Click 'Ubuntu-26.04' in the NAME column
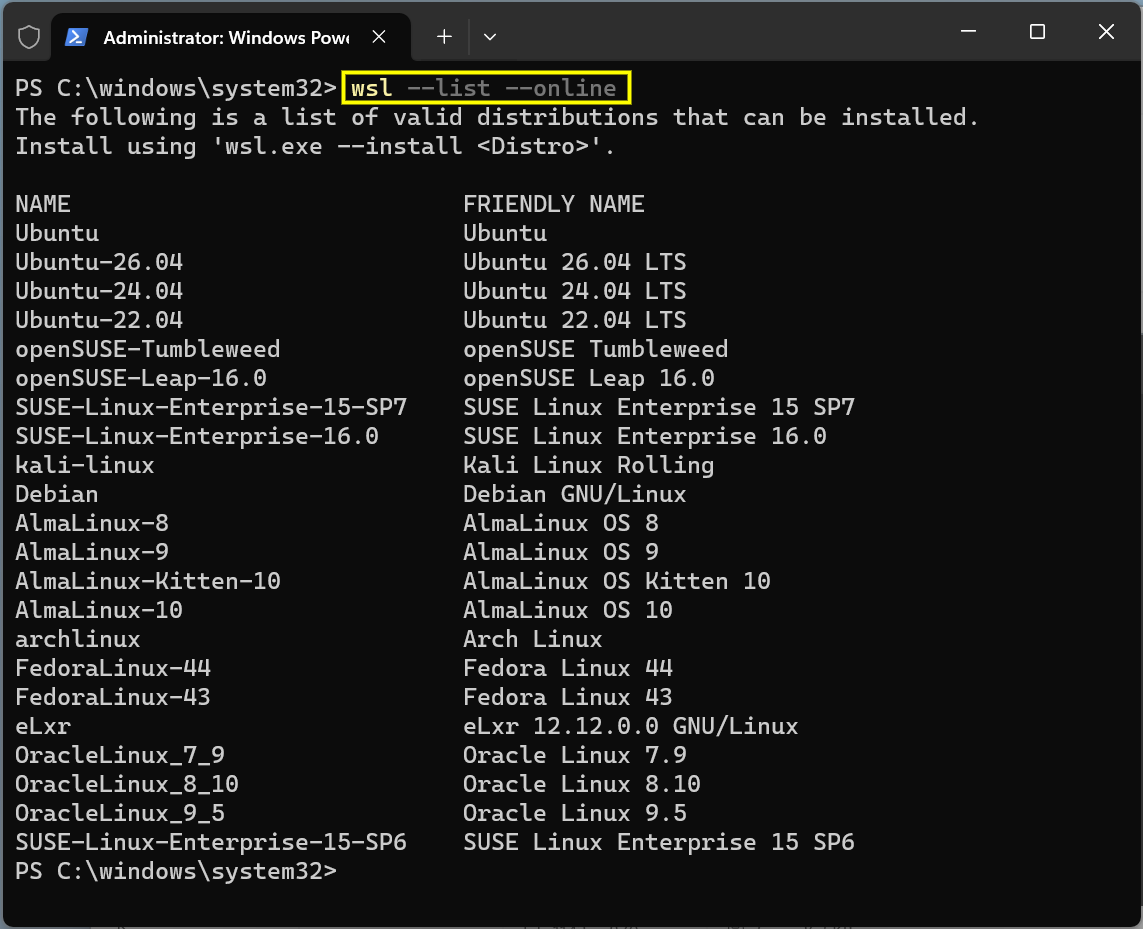1143x929 pixels. (99, 262)
